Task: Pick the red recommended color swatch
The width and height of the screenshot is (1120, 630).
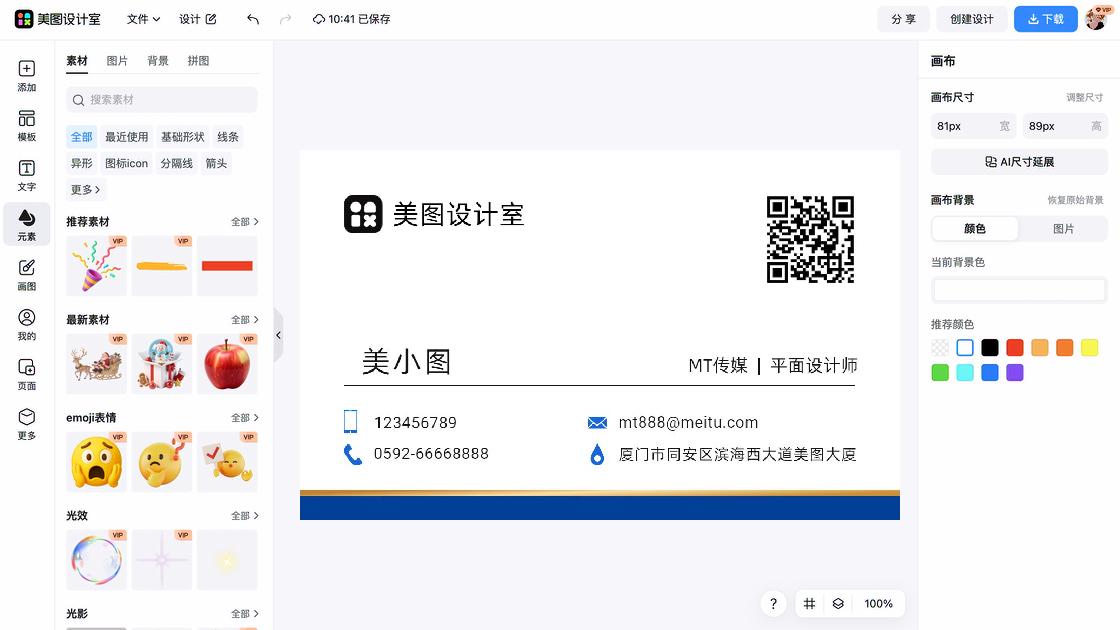Action: point(1015,348)
